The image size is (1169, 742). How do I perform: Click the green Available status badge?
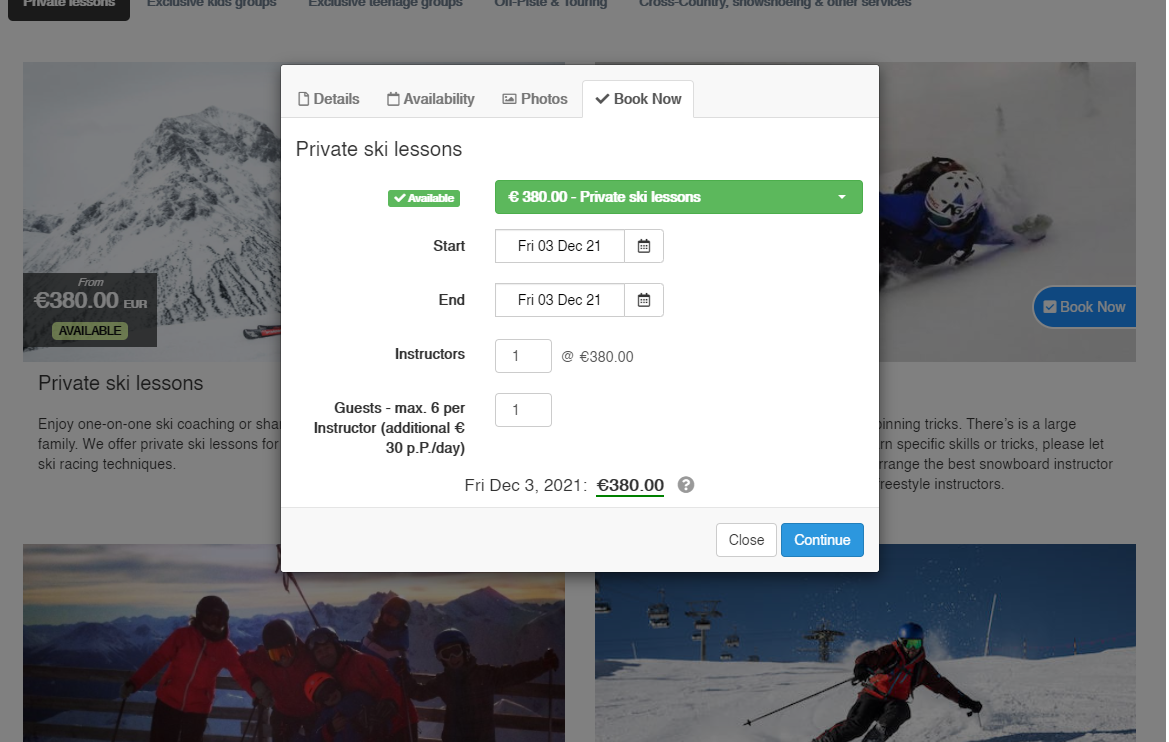pos(423,198)
